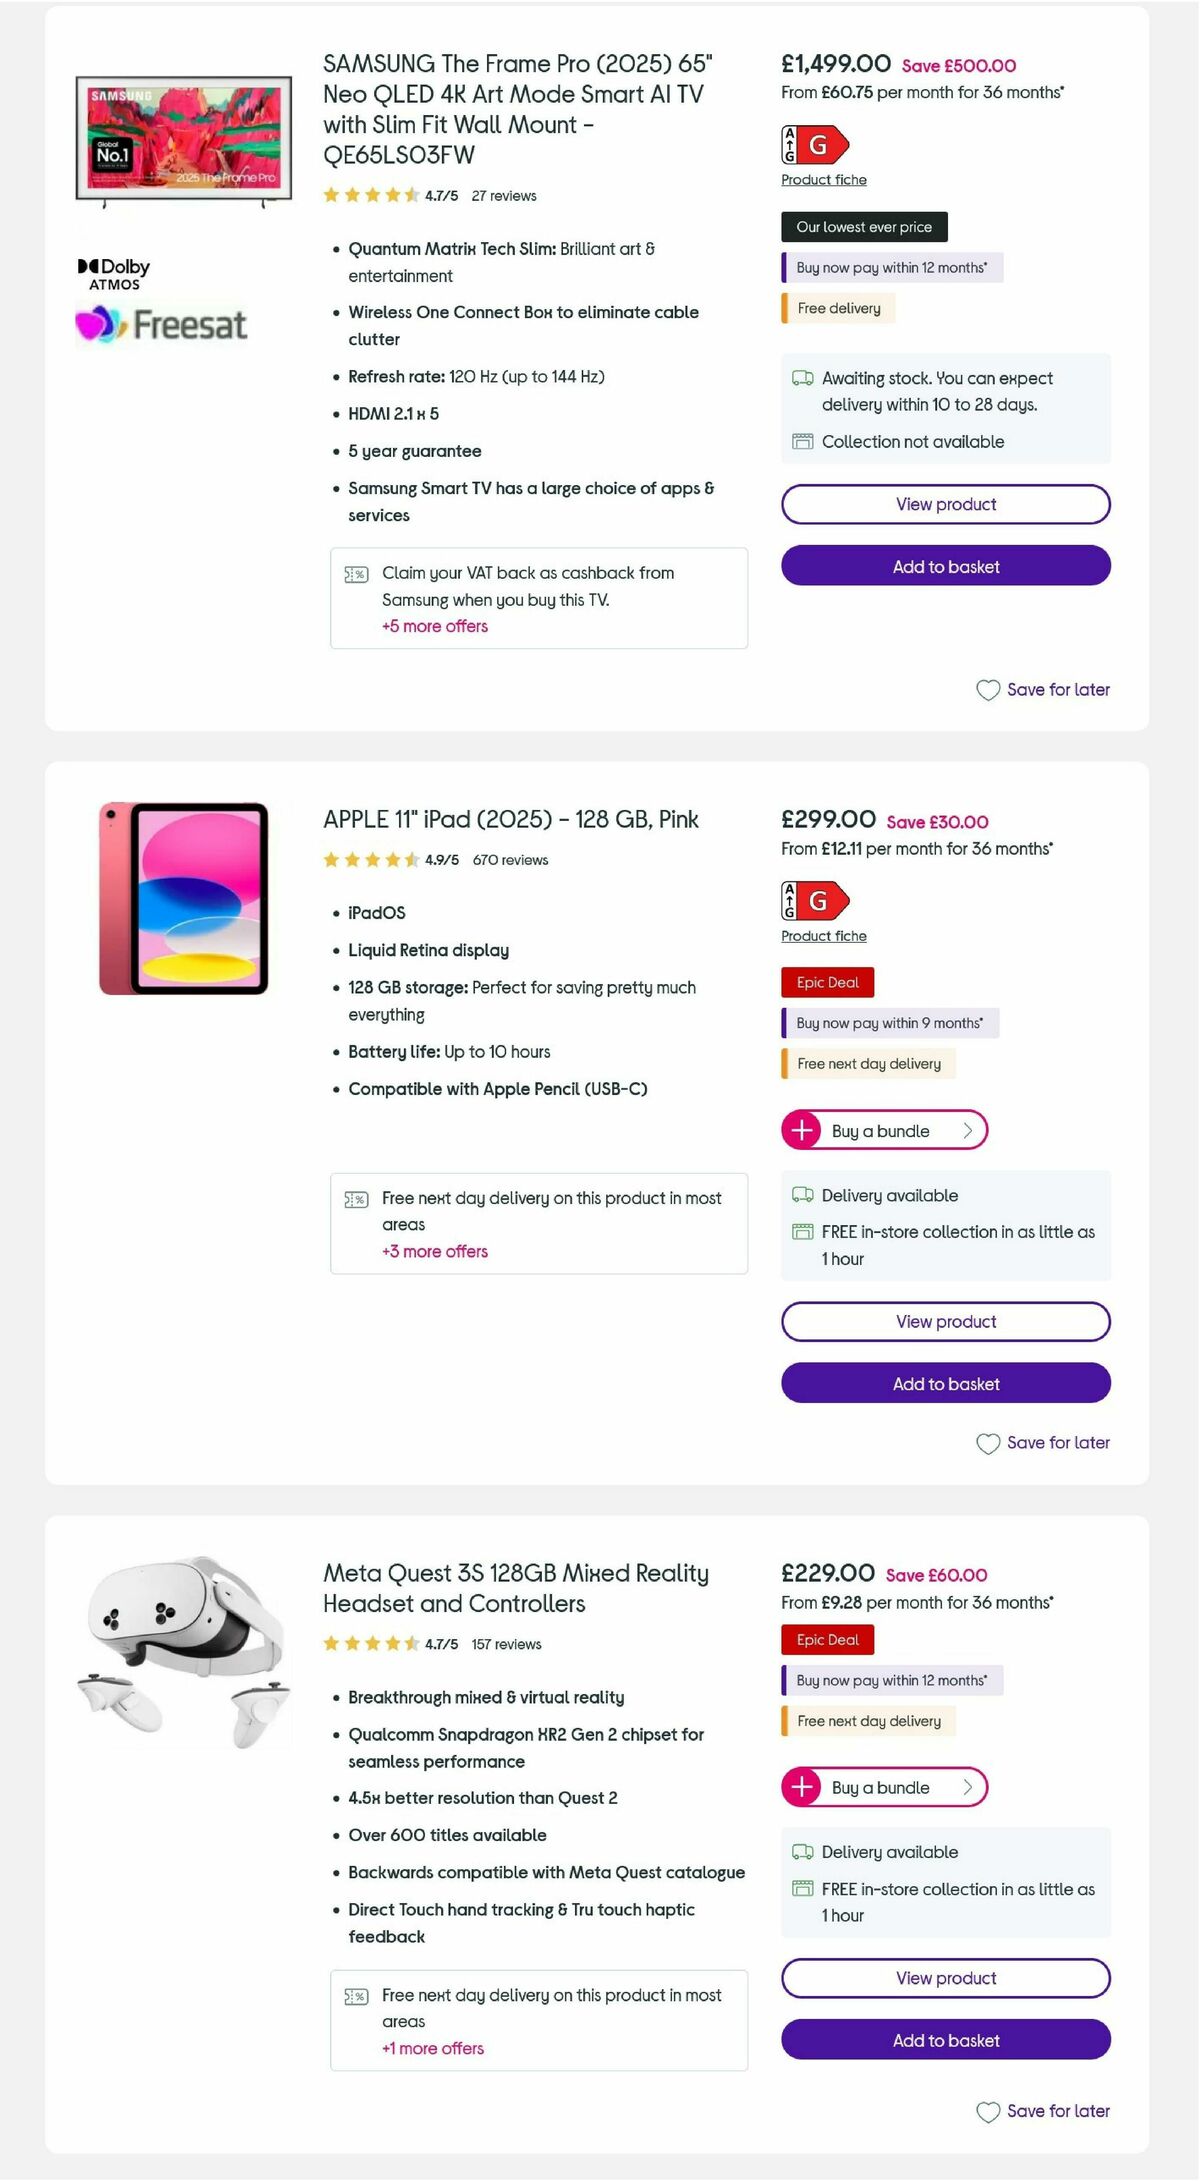
Task: Click the star rating for the iPad reviews
Action: point(369,859)
